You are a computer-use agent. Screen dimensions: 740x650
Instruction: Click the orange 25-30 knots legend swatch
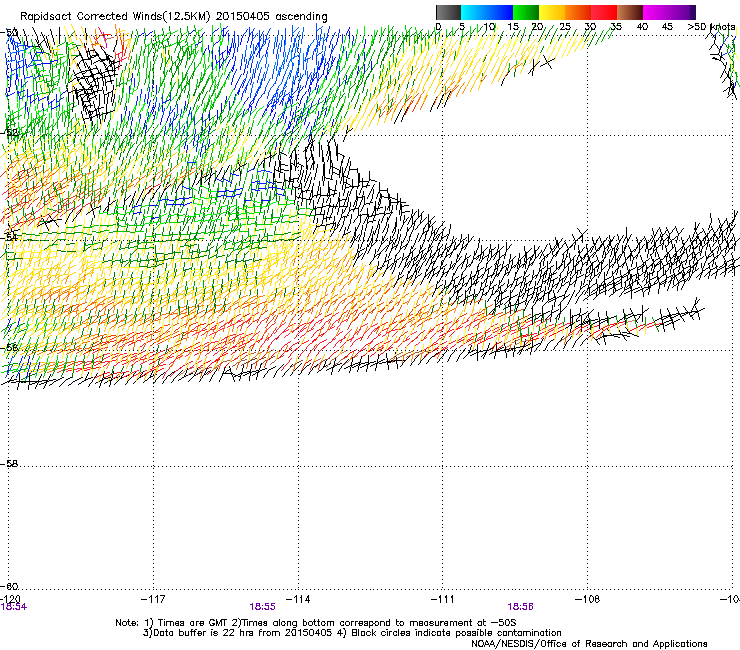pyautogui.click(x=578, y=12)
